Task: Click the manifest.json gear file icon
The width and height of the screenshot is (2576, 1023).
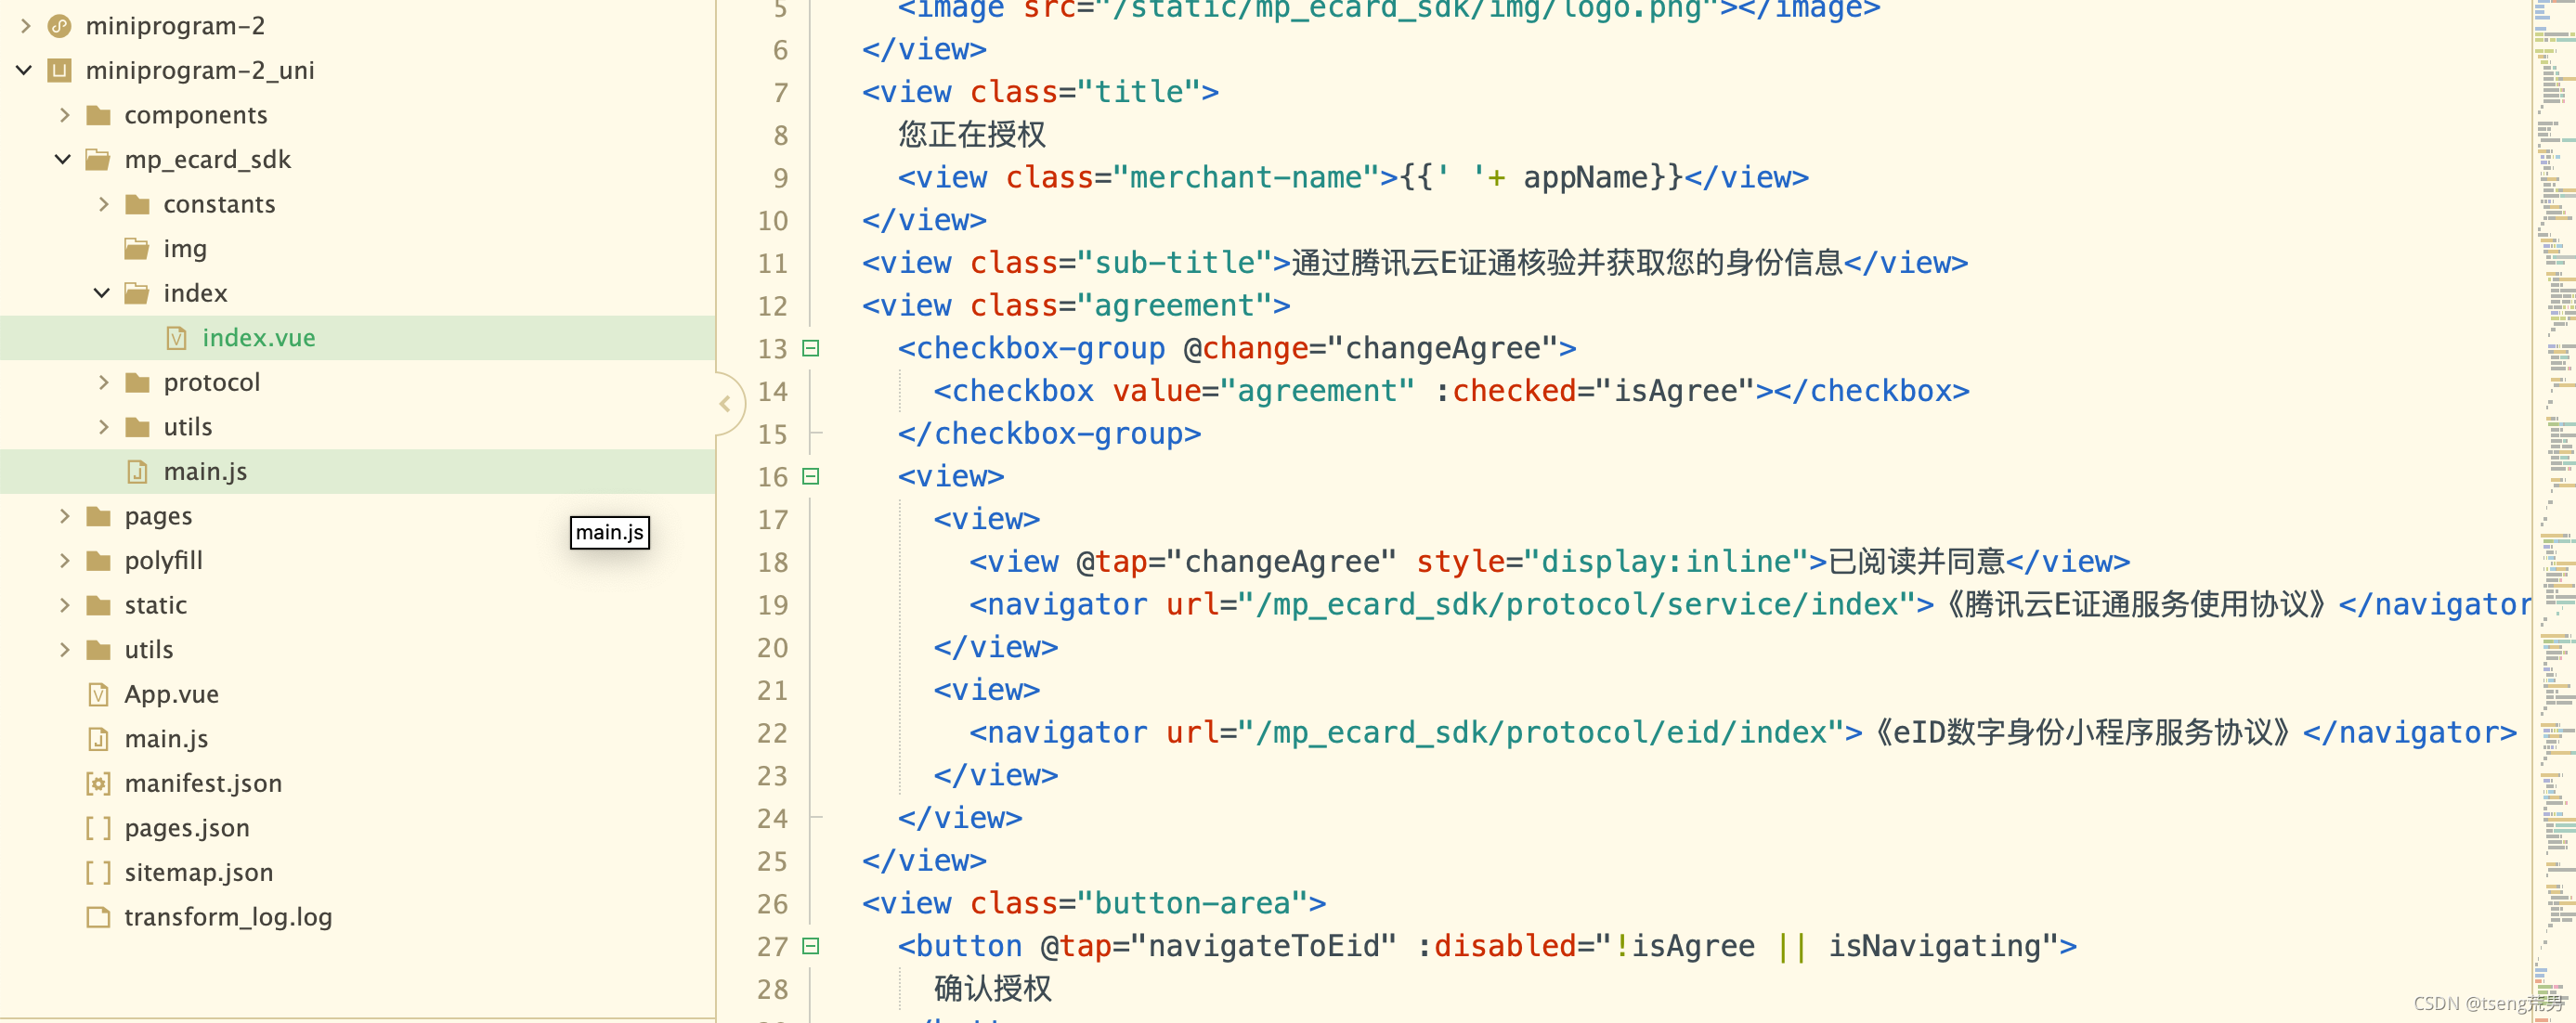Action: [98, 784]
